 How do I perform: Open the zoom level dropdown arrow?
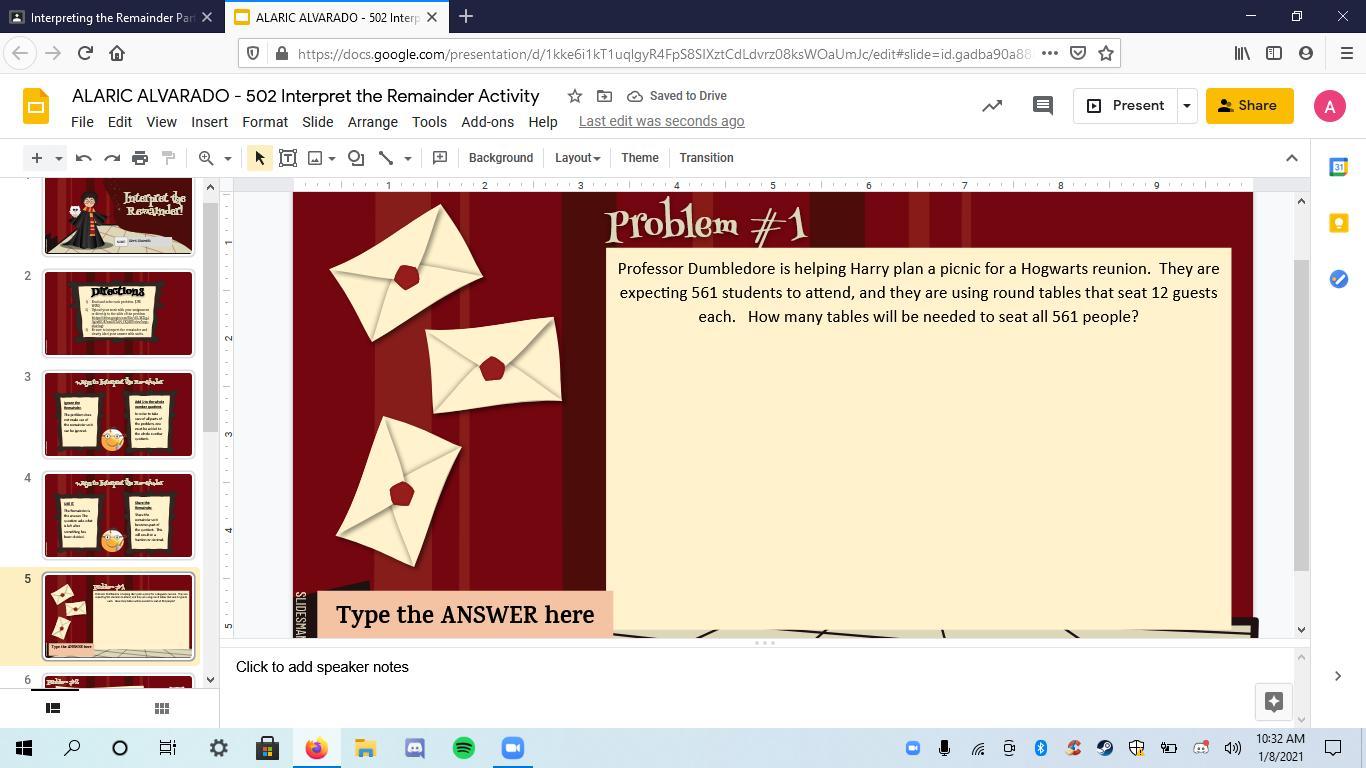point(228,158)
